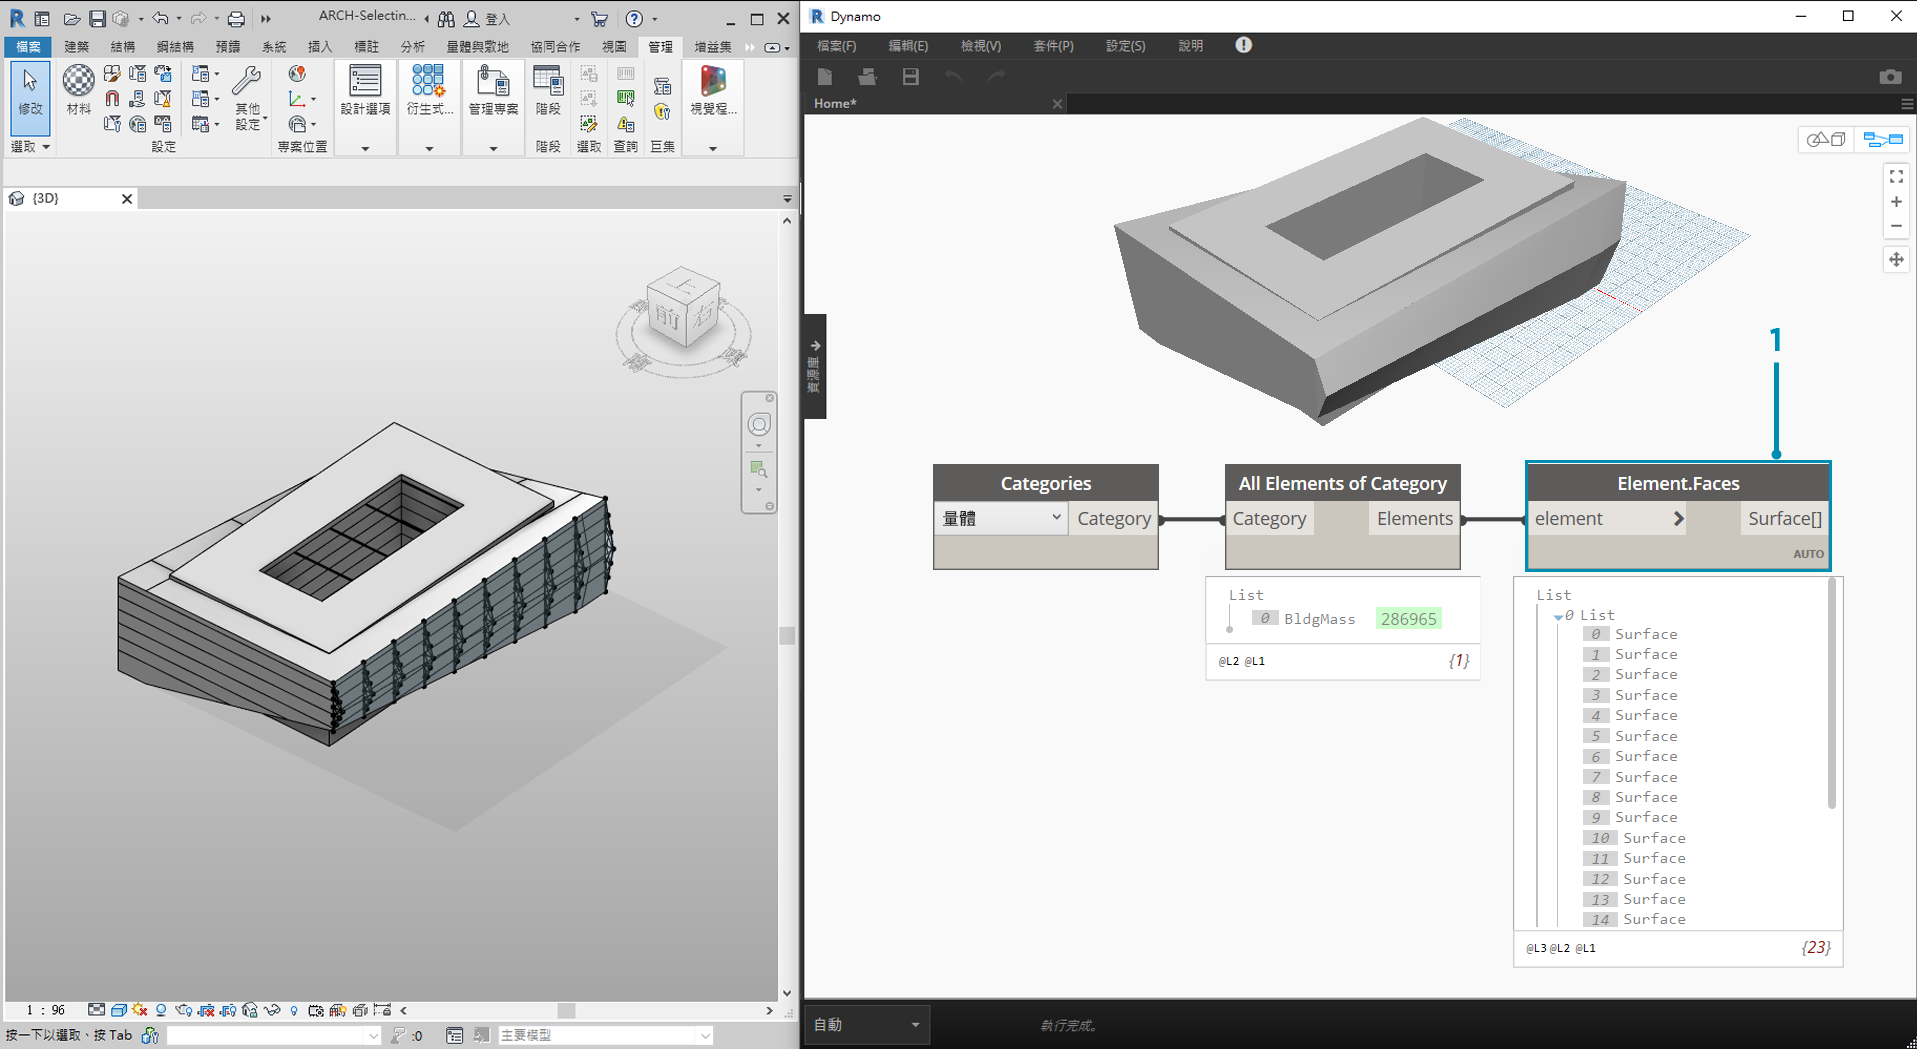Image resolution: width=1917 pixels, height=1049 pixels.
Task: Open Dynamo 檔案(F) menu
Action: pyautogui.click(x=836, y=46)
